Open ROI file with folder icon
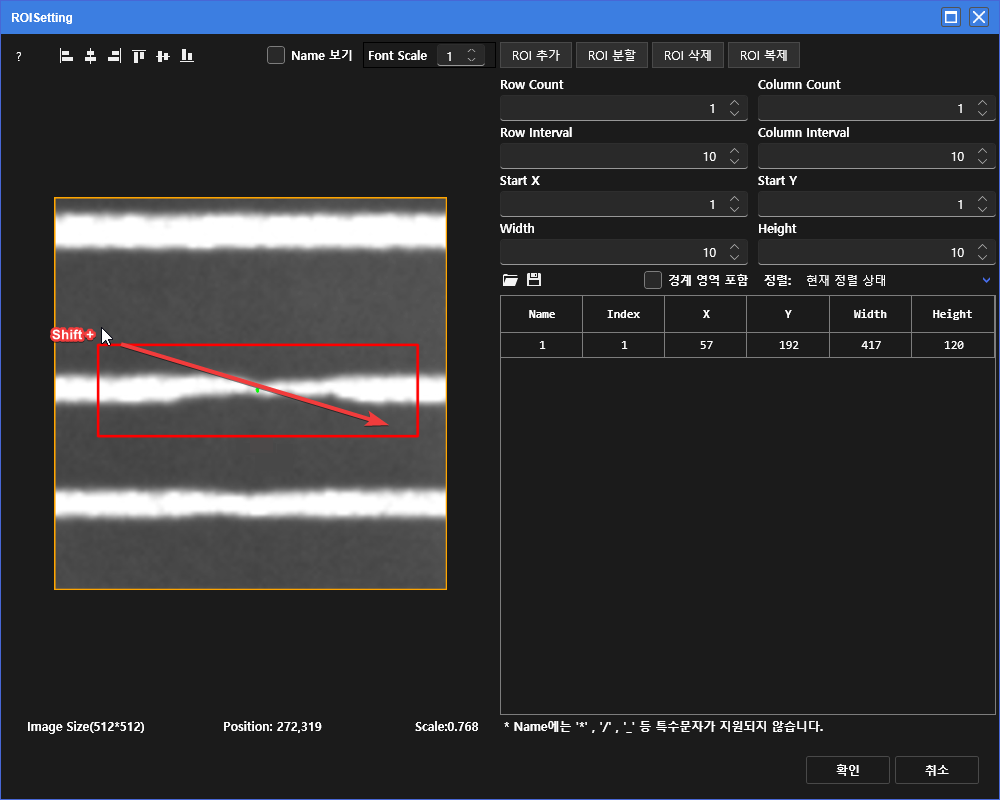The image size is (1000, 800). click(x=510, y=280)
